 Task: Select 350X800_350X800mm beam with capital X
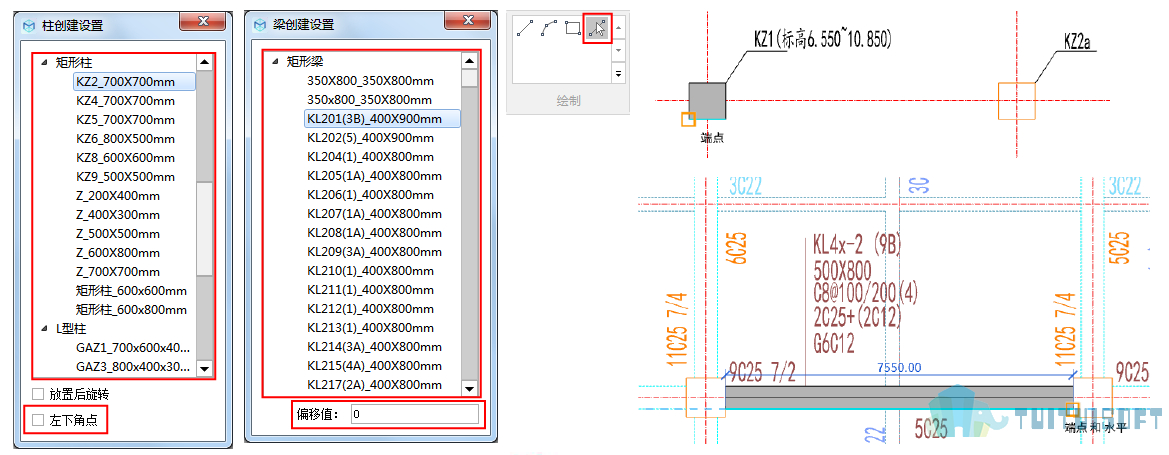coord(370,81)
